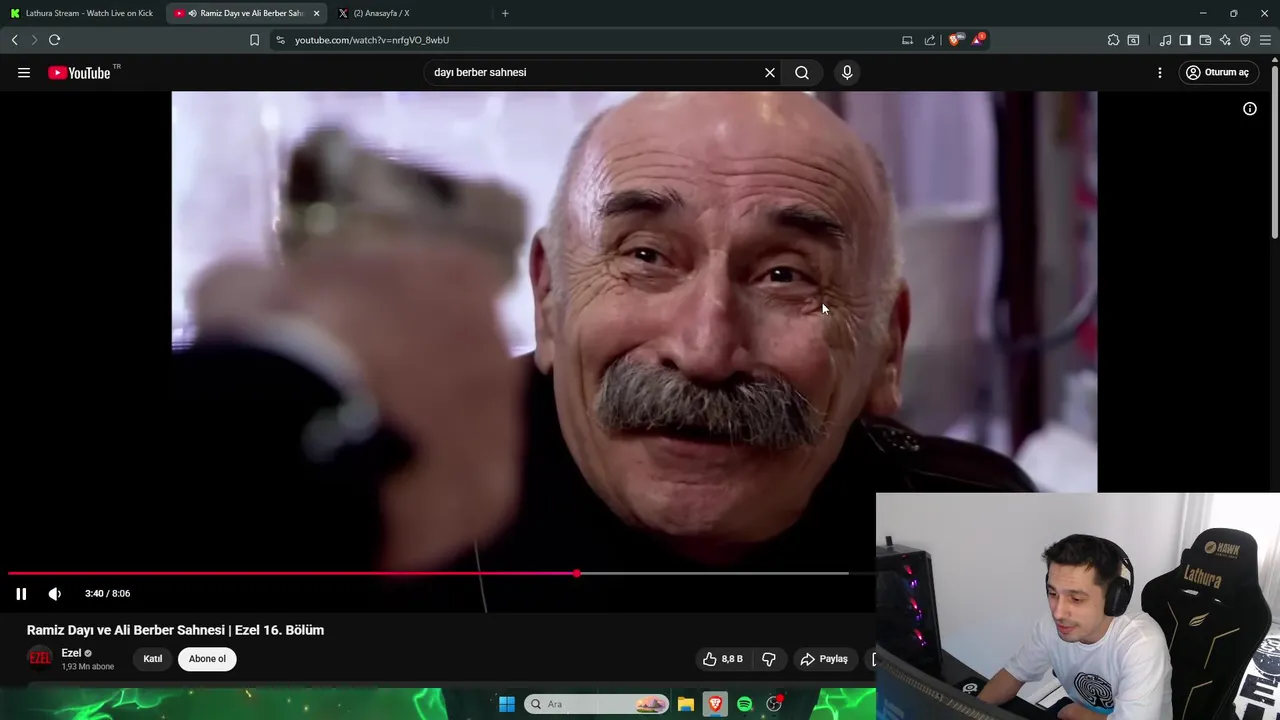
Task: Open File Explorer from taskbar
Action: click(686, 704)
